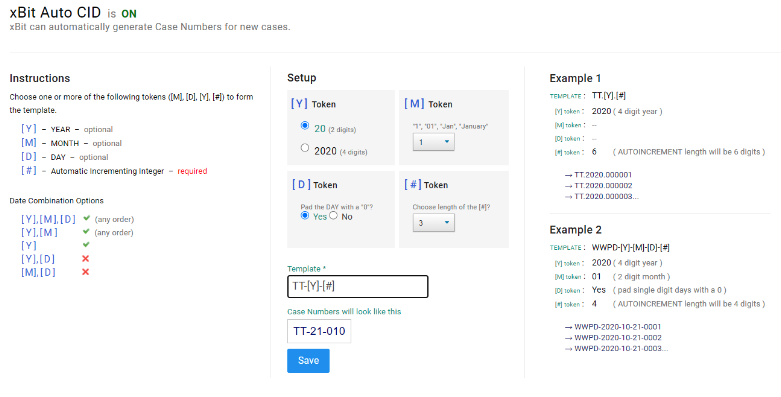Screen dimensions: 781x397
Task: Click green check next to [Y],[M]
Action: (x=86, y=232)
